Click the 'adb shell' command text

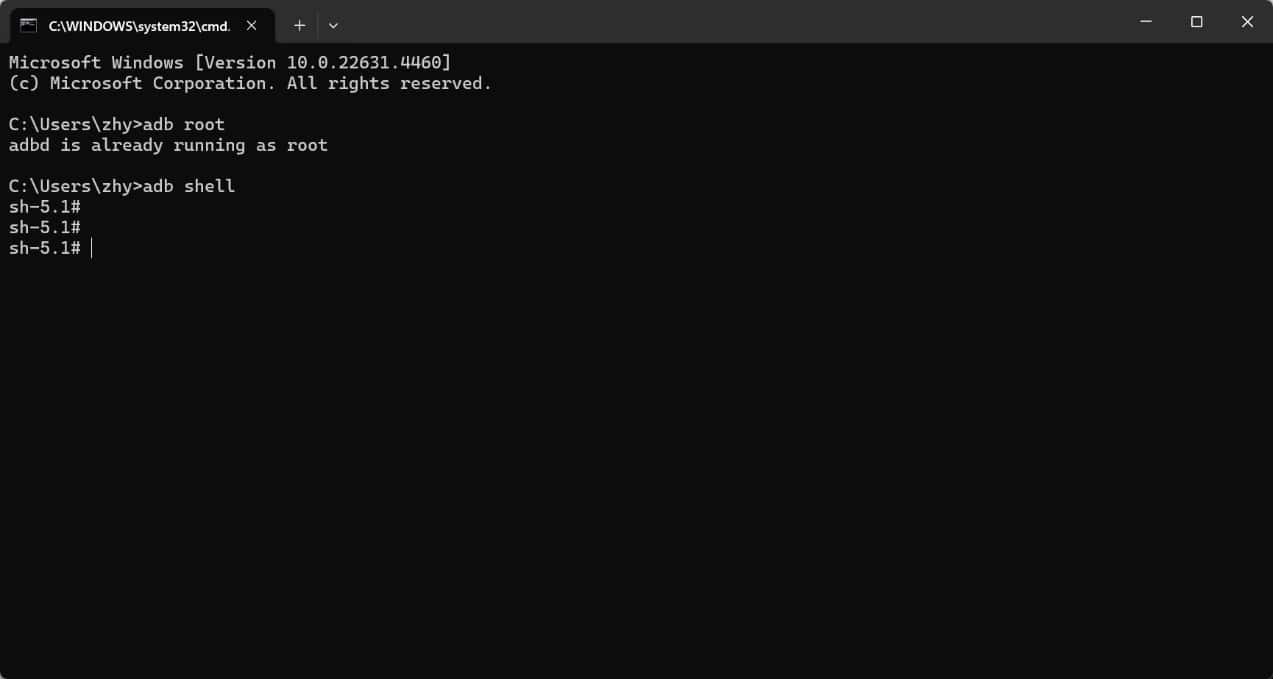(189, 187)
